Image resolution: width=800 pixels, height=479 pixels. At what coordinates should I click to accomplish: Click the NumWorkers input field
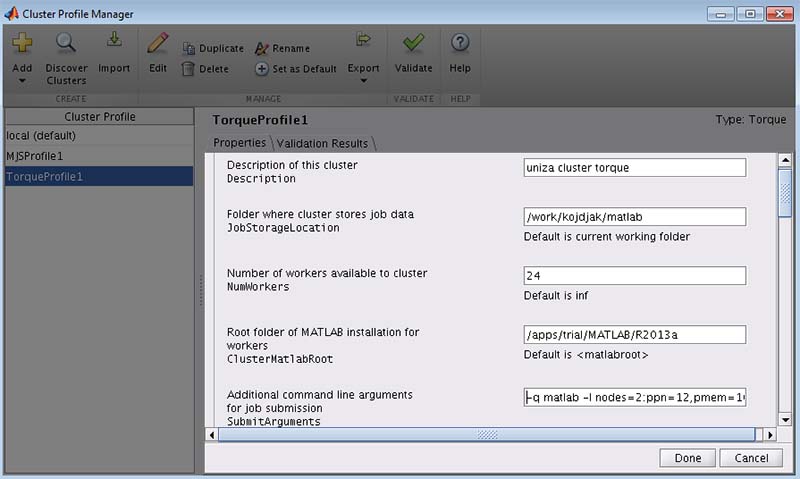coord(634,275)
